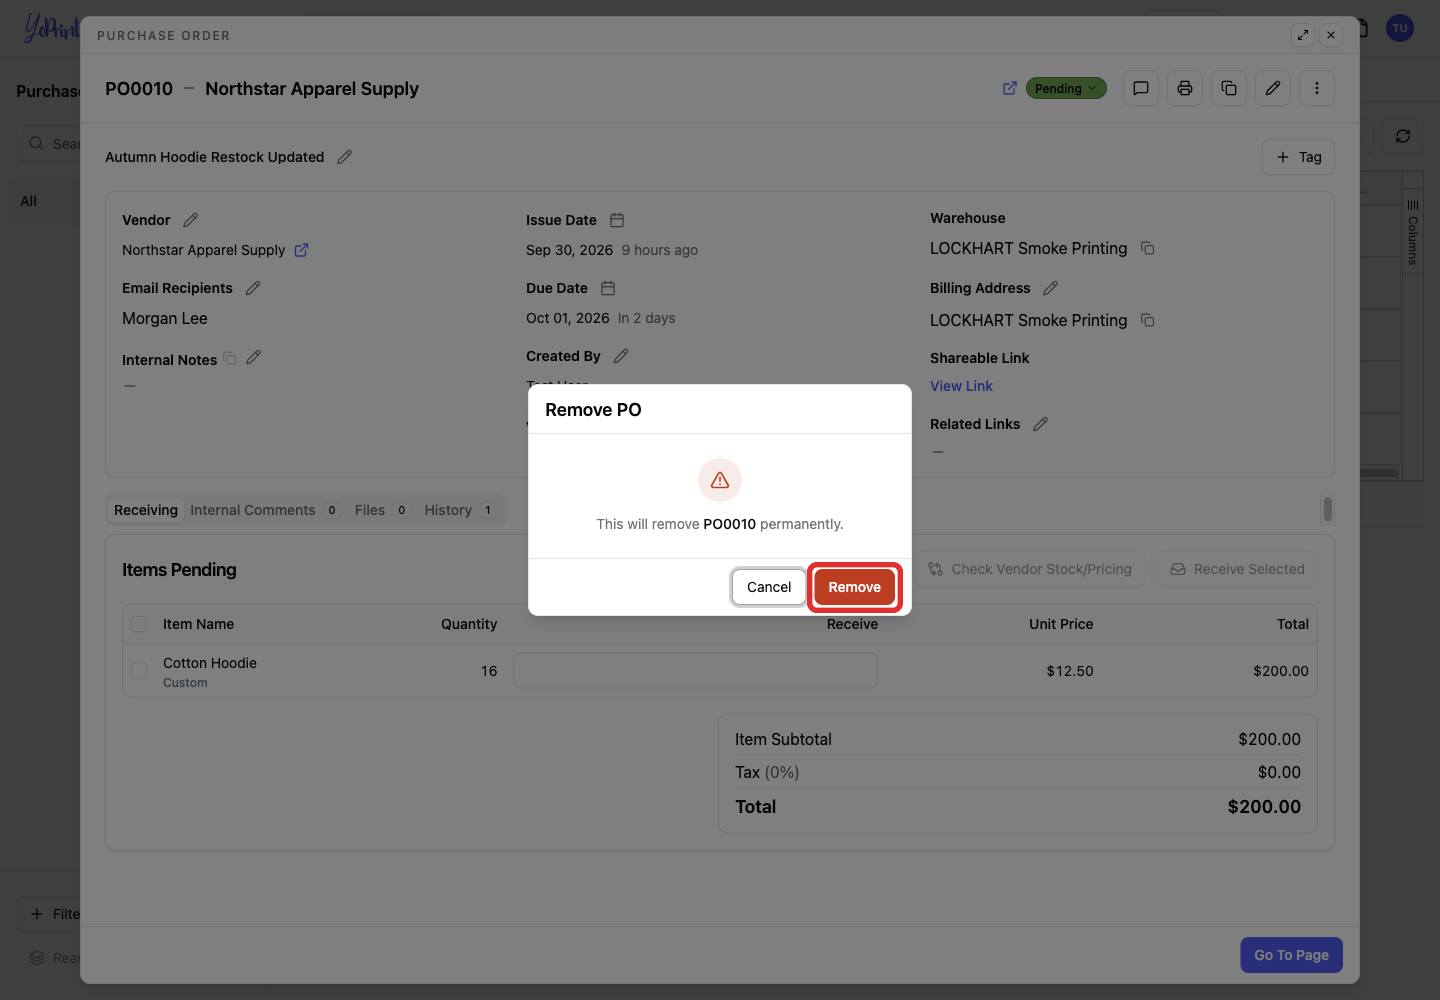Click the Go To Page button
Screen dimensions: 1440x1000
click(x=1291, y=955)
